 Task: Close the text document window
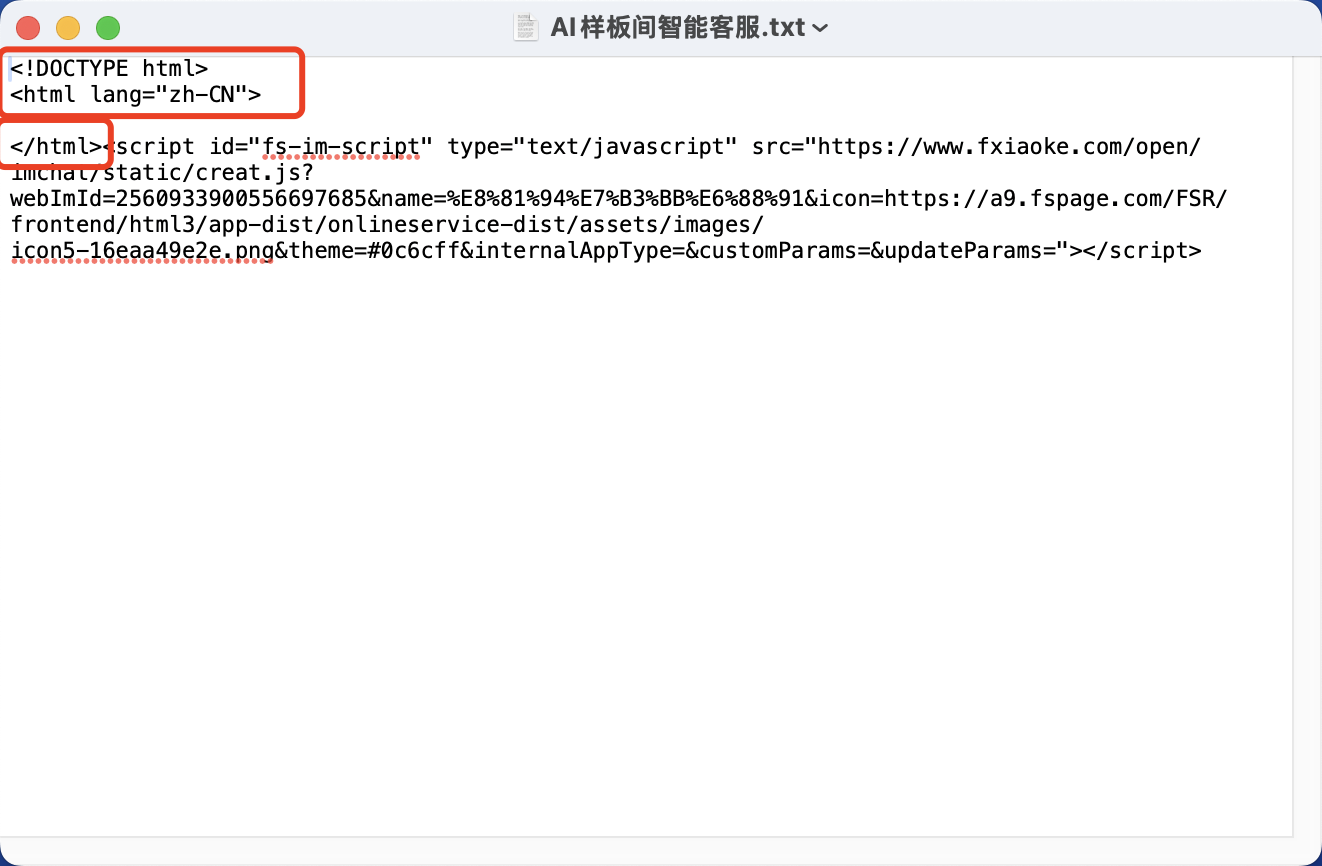[x=28, y=28]
